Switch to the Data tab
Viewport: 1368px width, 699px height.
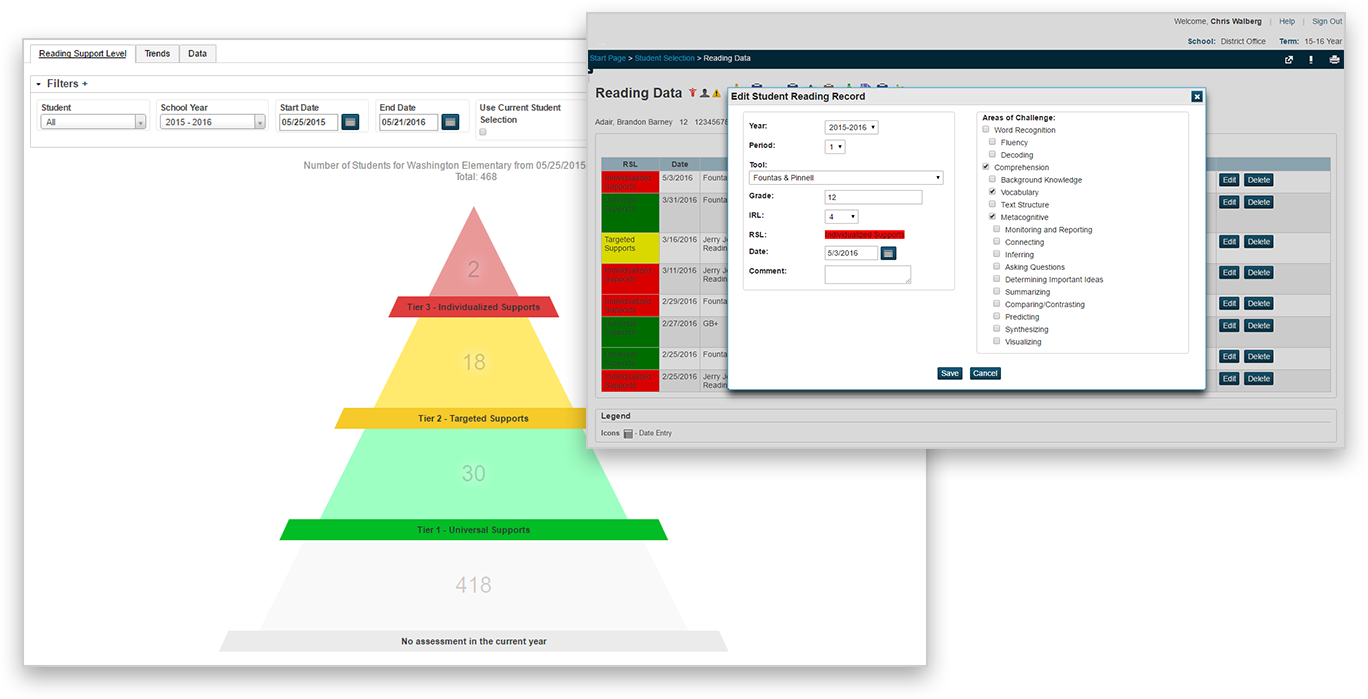tap(198, 54)
